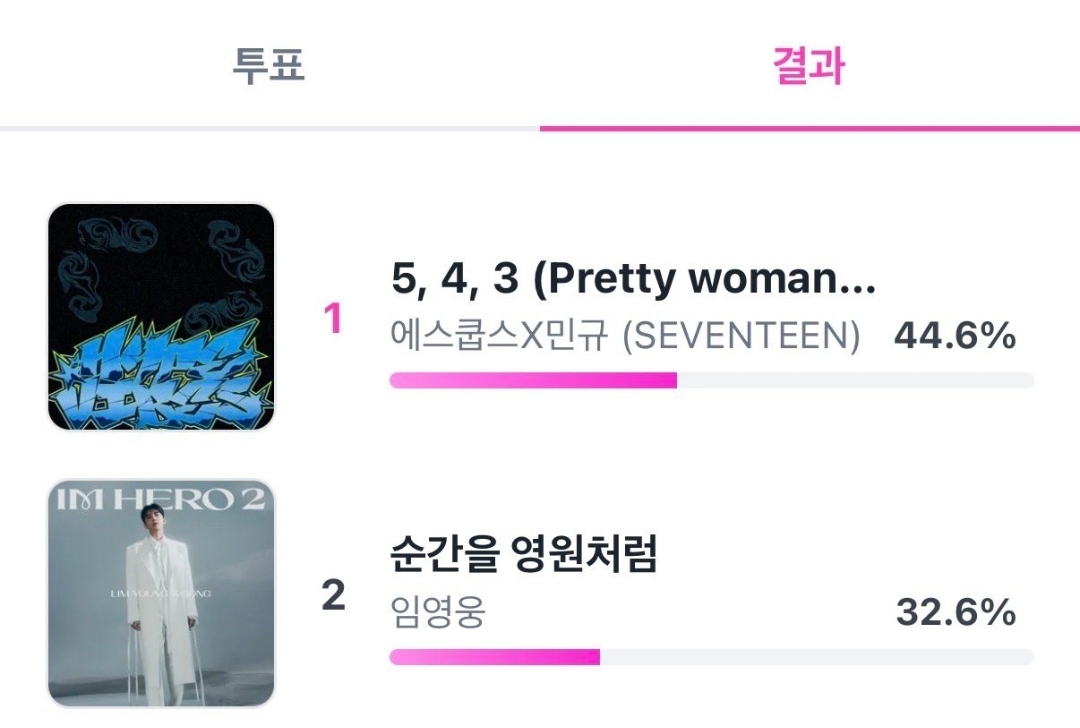
Task: Open the blue graffiti album cover thumbnail
Action: tap(161, 317)
